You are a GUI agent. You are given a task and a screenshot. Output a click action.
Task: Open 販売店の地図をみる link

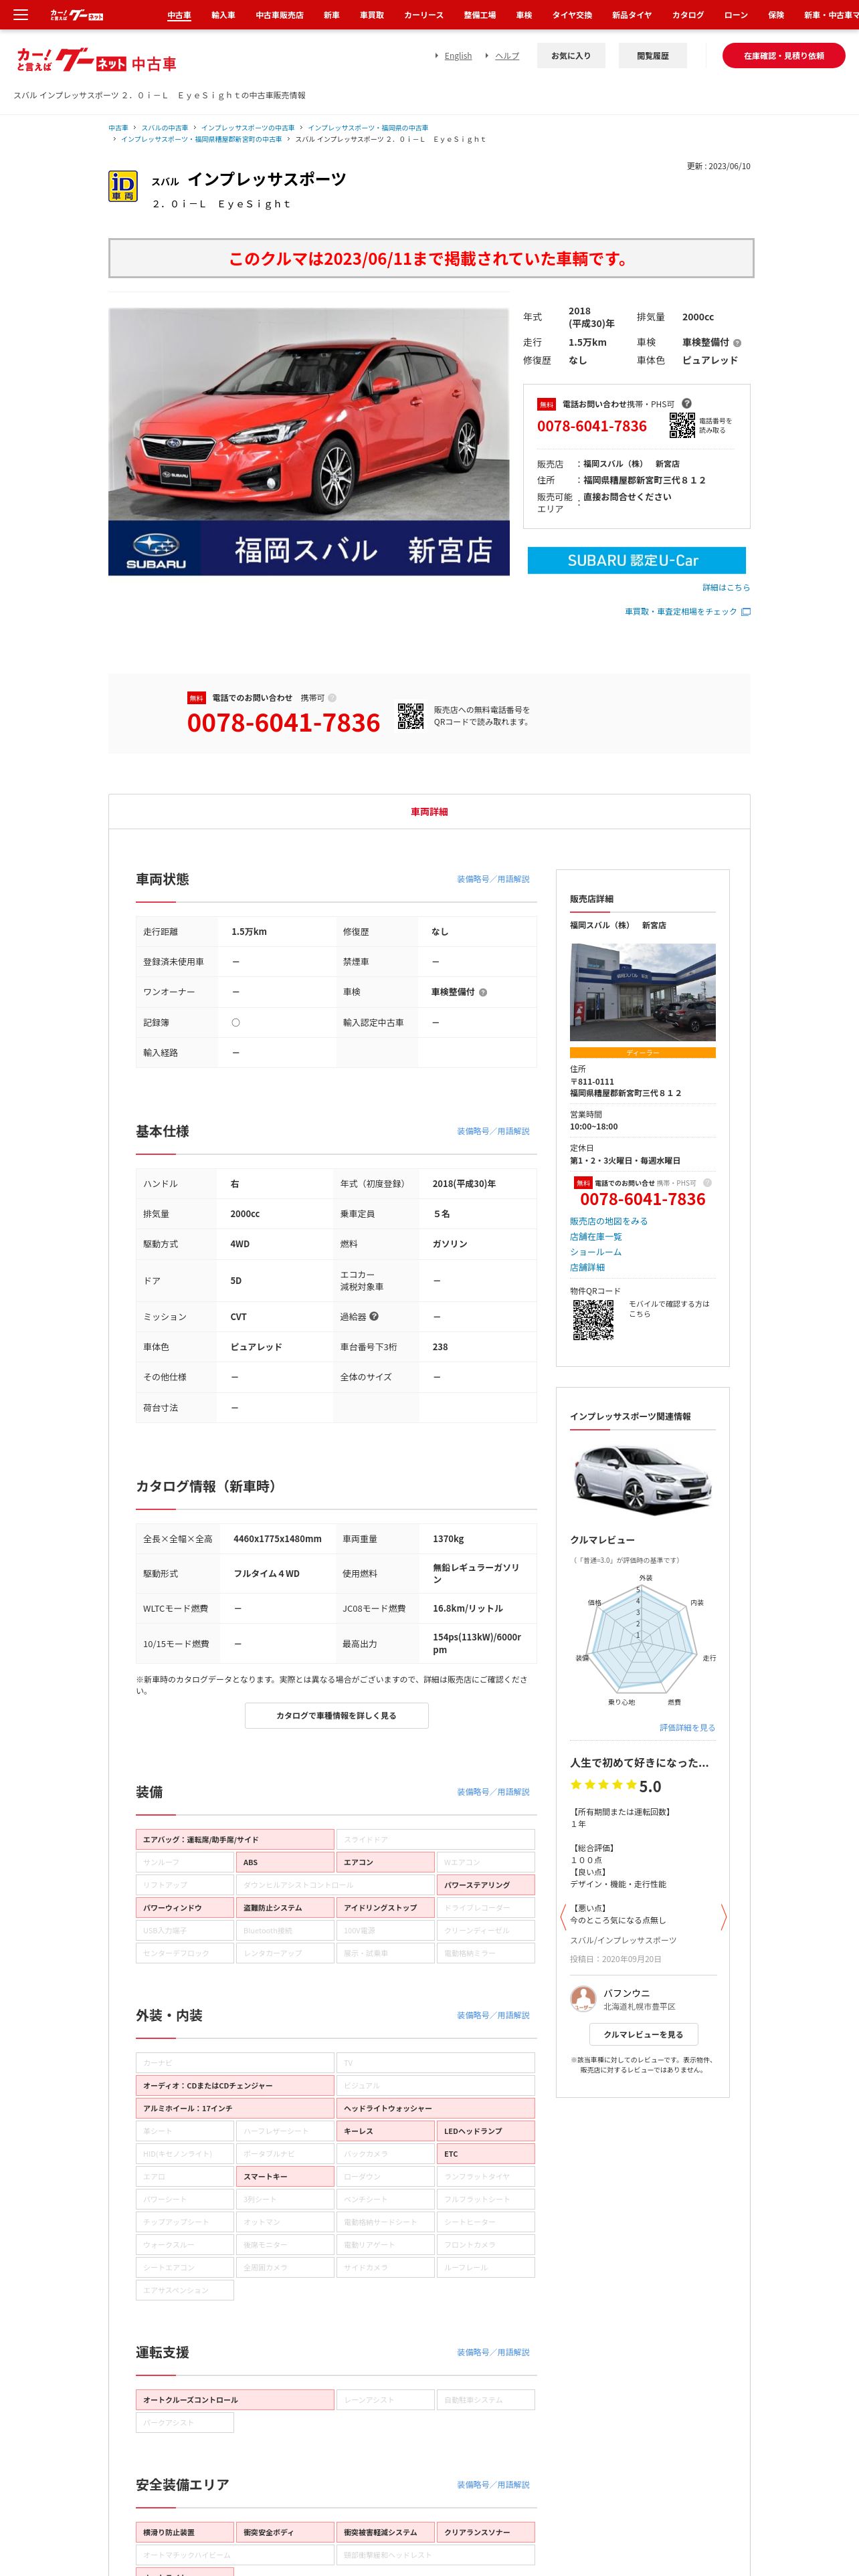point(609,1221)
